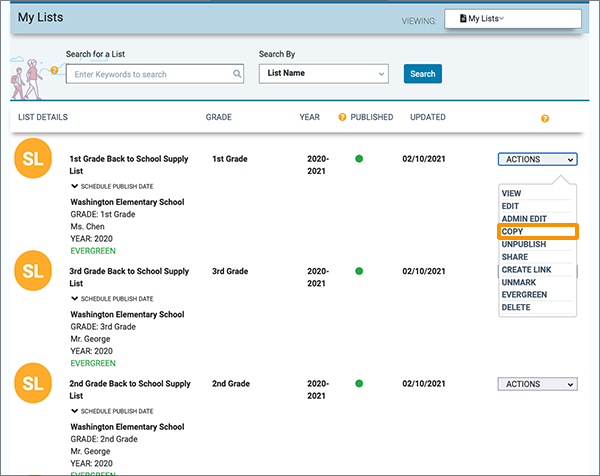This screenshot has height=476, width=600.
Task: Click the SL avatar for 1st Grade list
Action: [33, 158]
